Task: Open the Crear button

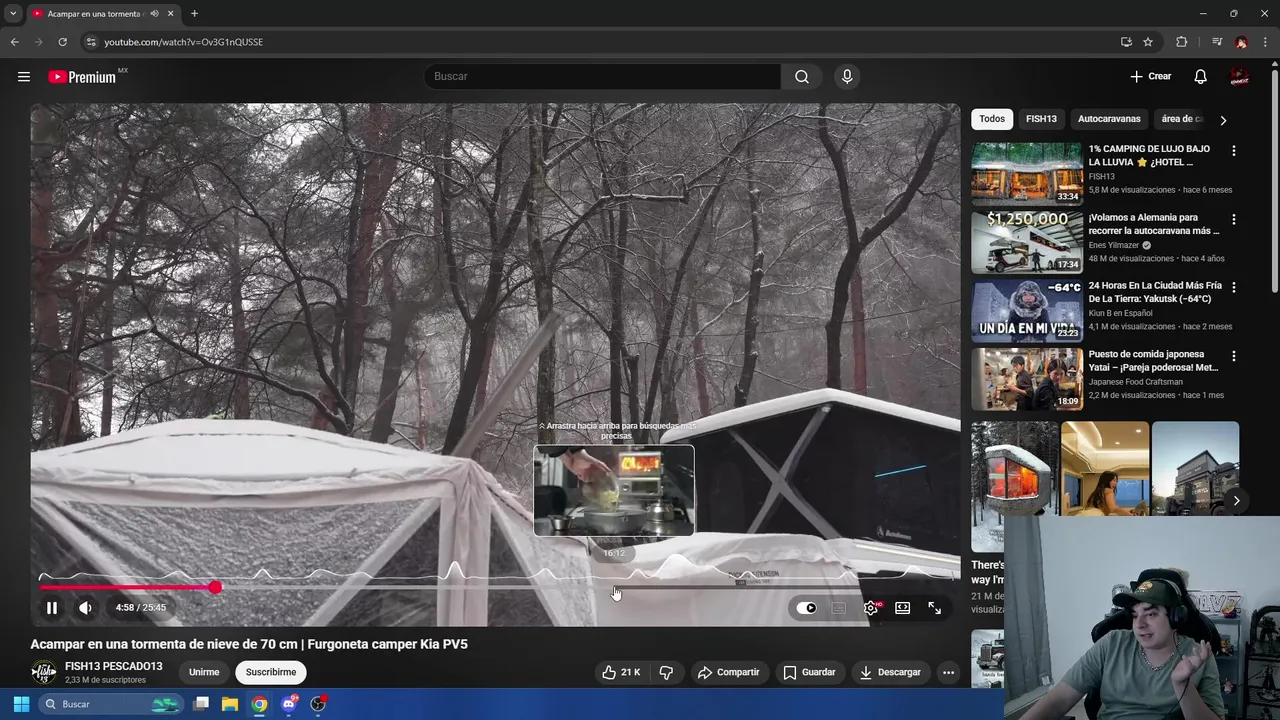Action: pos(1151,77)
